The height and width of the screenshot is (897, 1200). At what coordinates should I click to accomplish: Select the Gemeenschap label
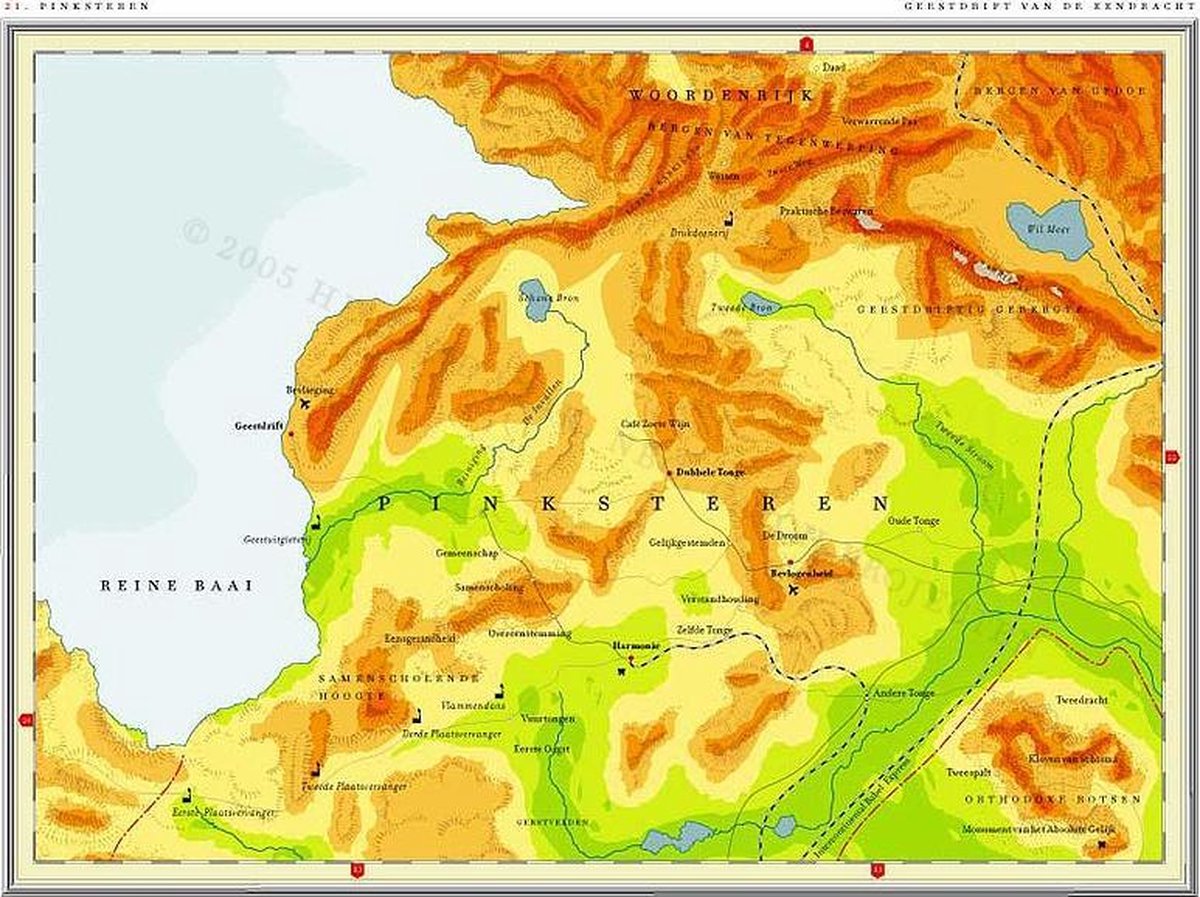pos(466,553)
